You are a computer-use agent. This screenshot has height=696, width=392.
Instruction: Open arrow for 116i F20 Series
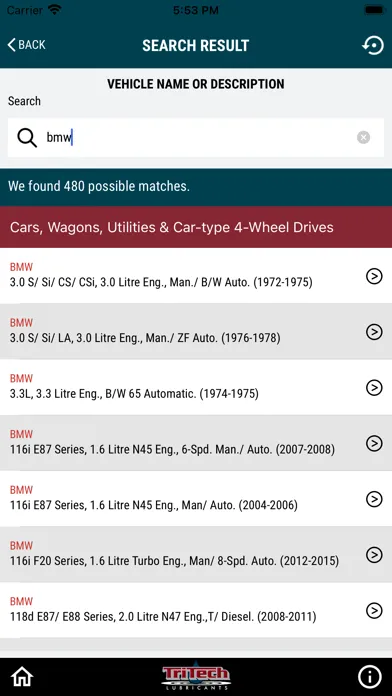tap(374, 554)
